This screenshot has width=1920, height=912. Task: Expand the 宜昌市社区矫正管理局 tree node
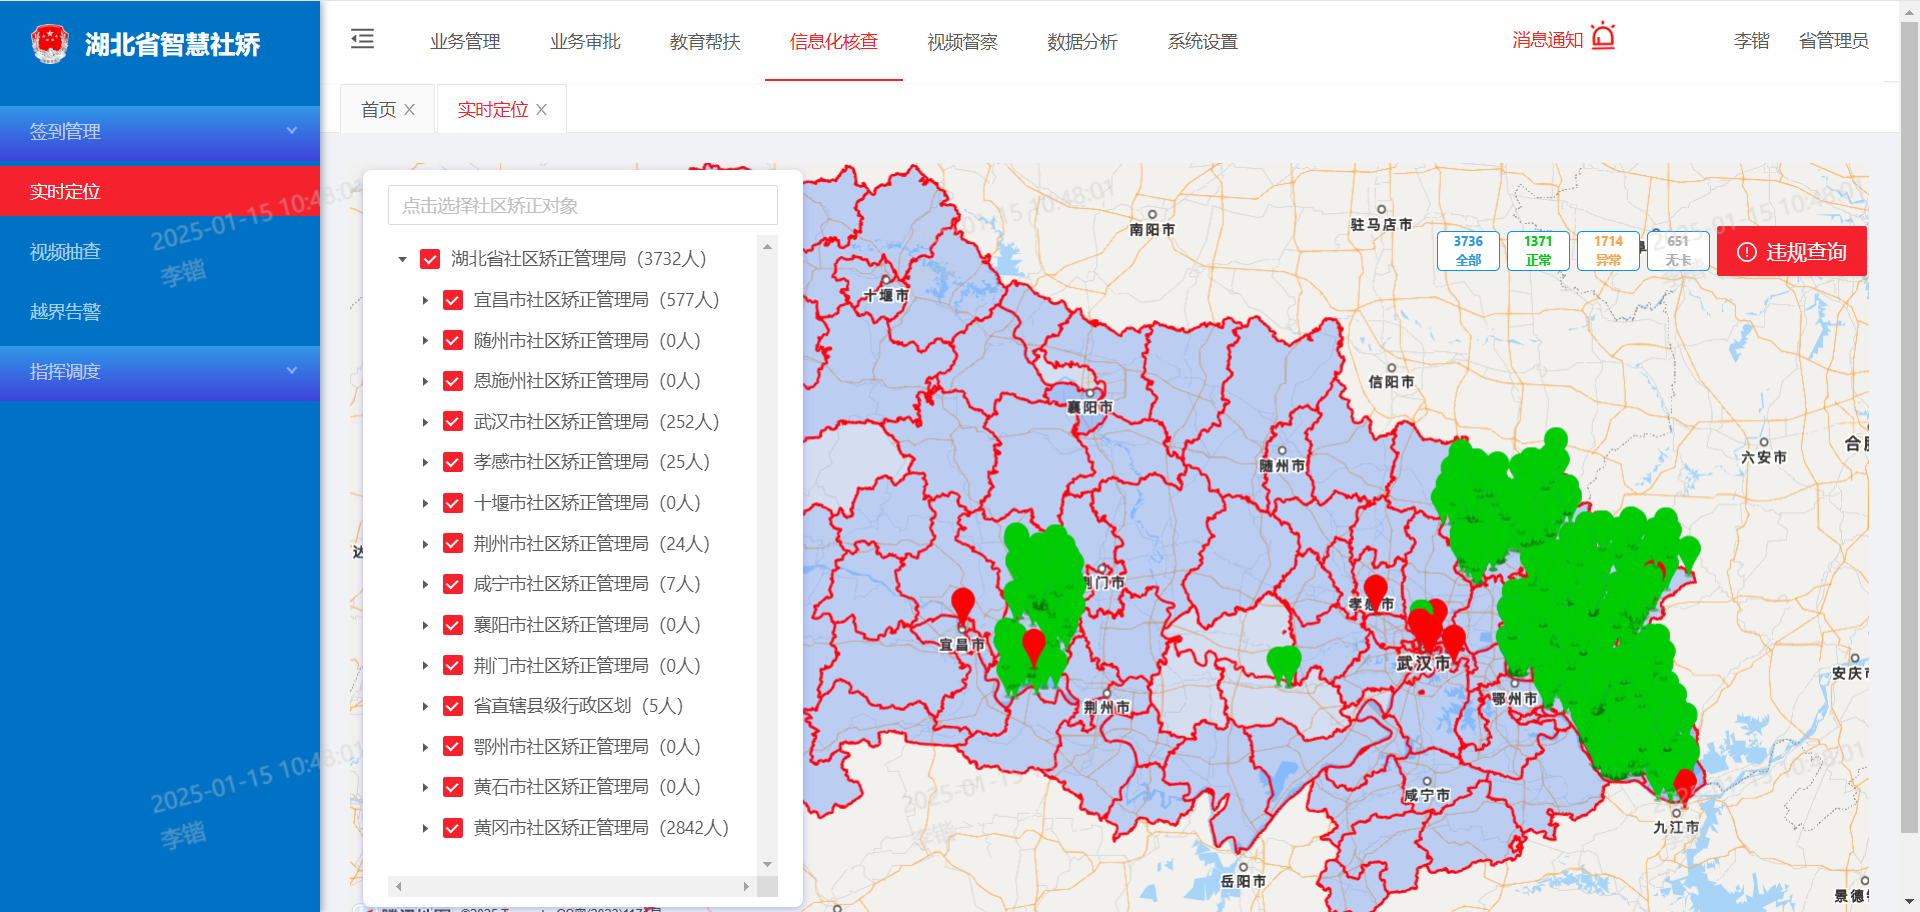(x=425, y=300)
